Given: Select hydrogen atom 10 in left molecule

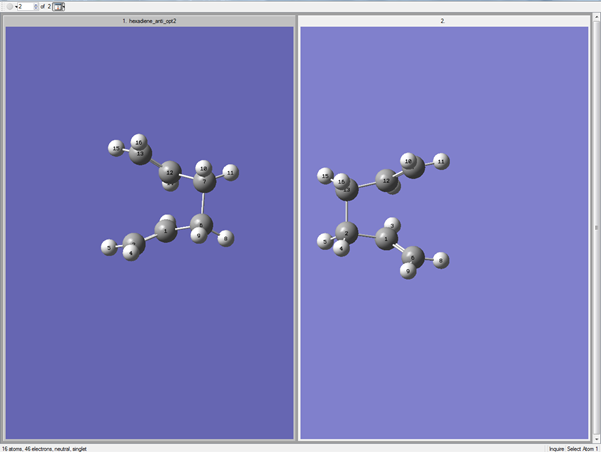Looking at the screenshot, I should 204,168.
